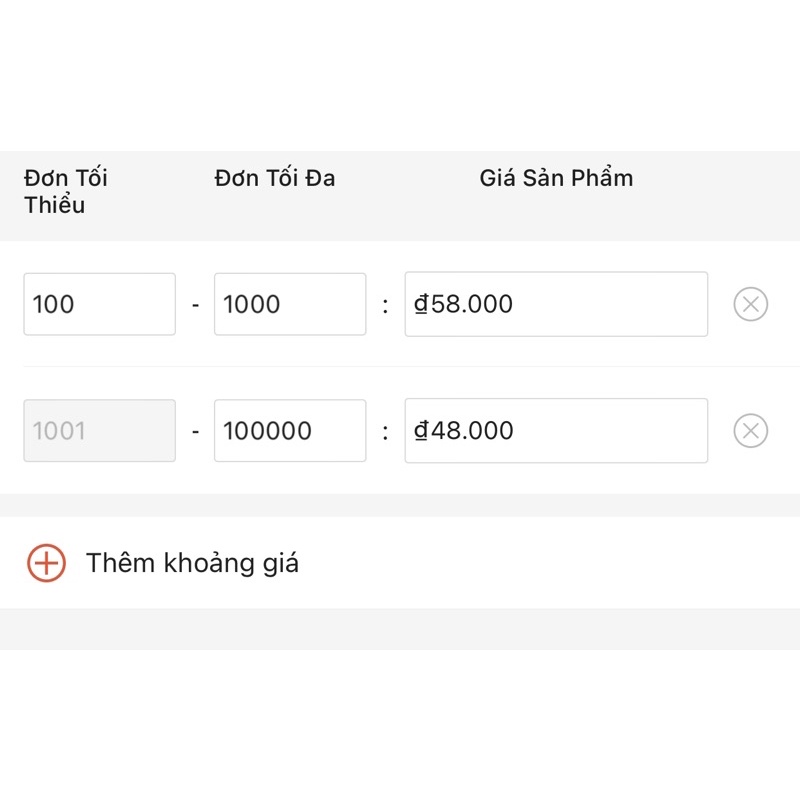800x800 pixels.
Task: Click the dash between 100 and 1000
Action: 195,305
